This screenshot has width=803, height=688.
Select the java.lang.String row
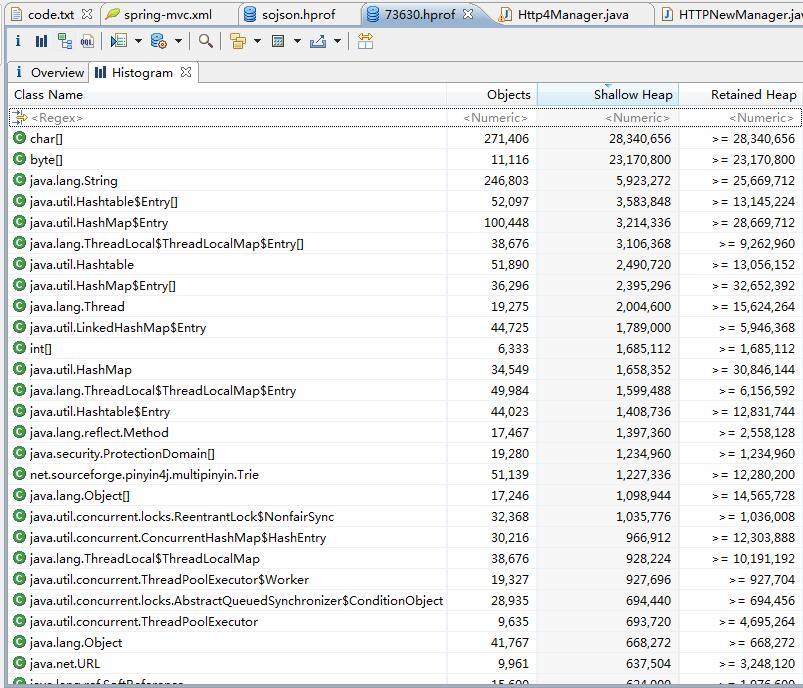click(x=405, y=180)
